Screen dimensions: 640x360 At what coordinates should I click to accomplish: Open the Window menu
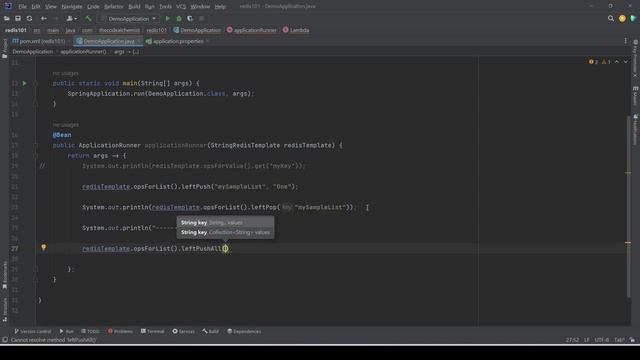(x=200, y=7)
